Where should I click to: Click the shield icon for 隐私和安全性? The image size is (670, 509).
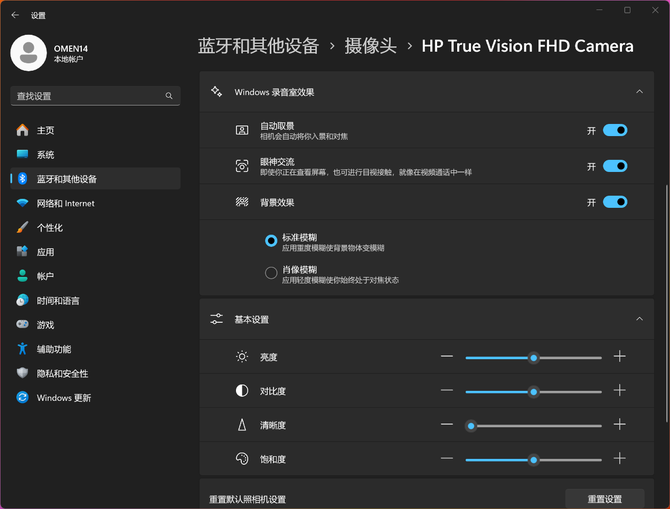22,373
